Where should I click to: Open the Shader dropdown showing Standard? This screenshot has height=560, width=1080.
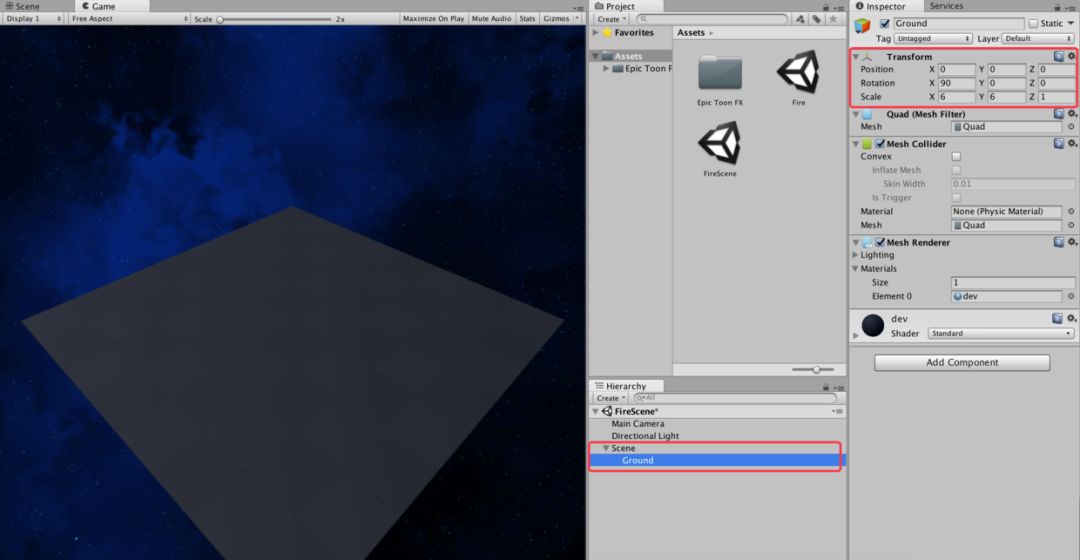(x=1001, y=333)
